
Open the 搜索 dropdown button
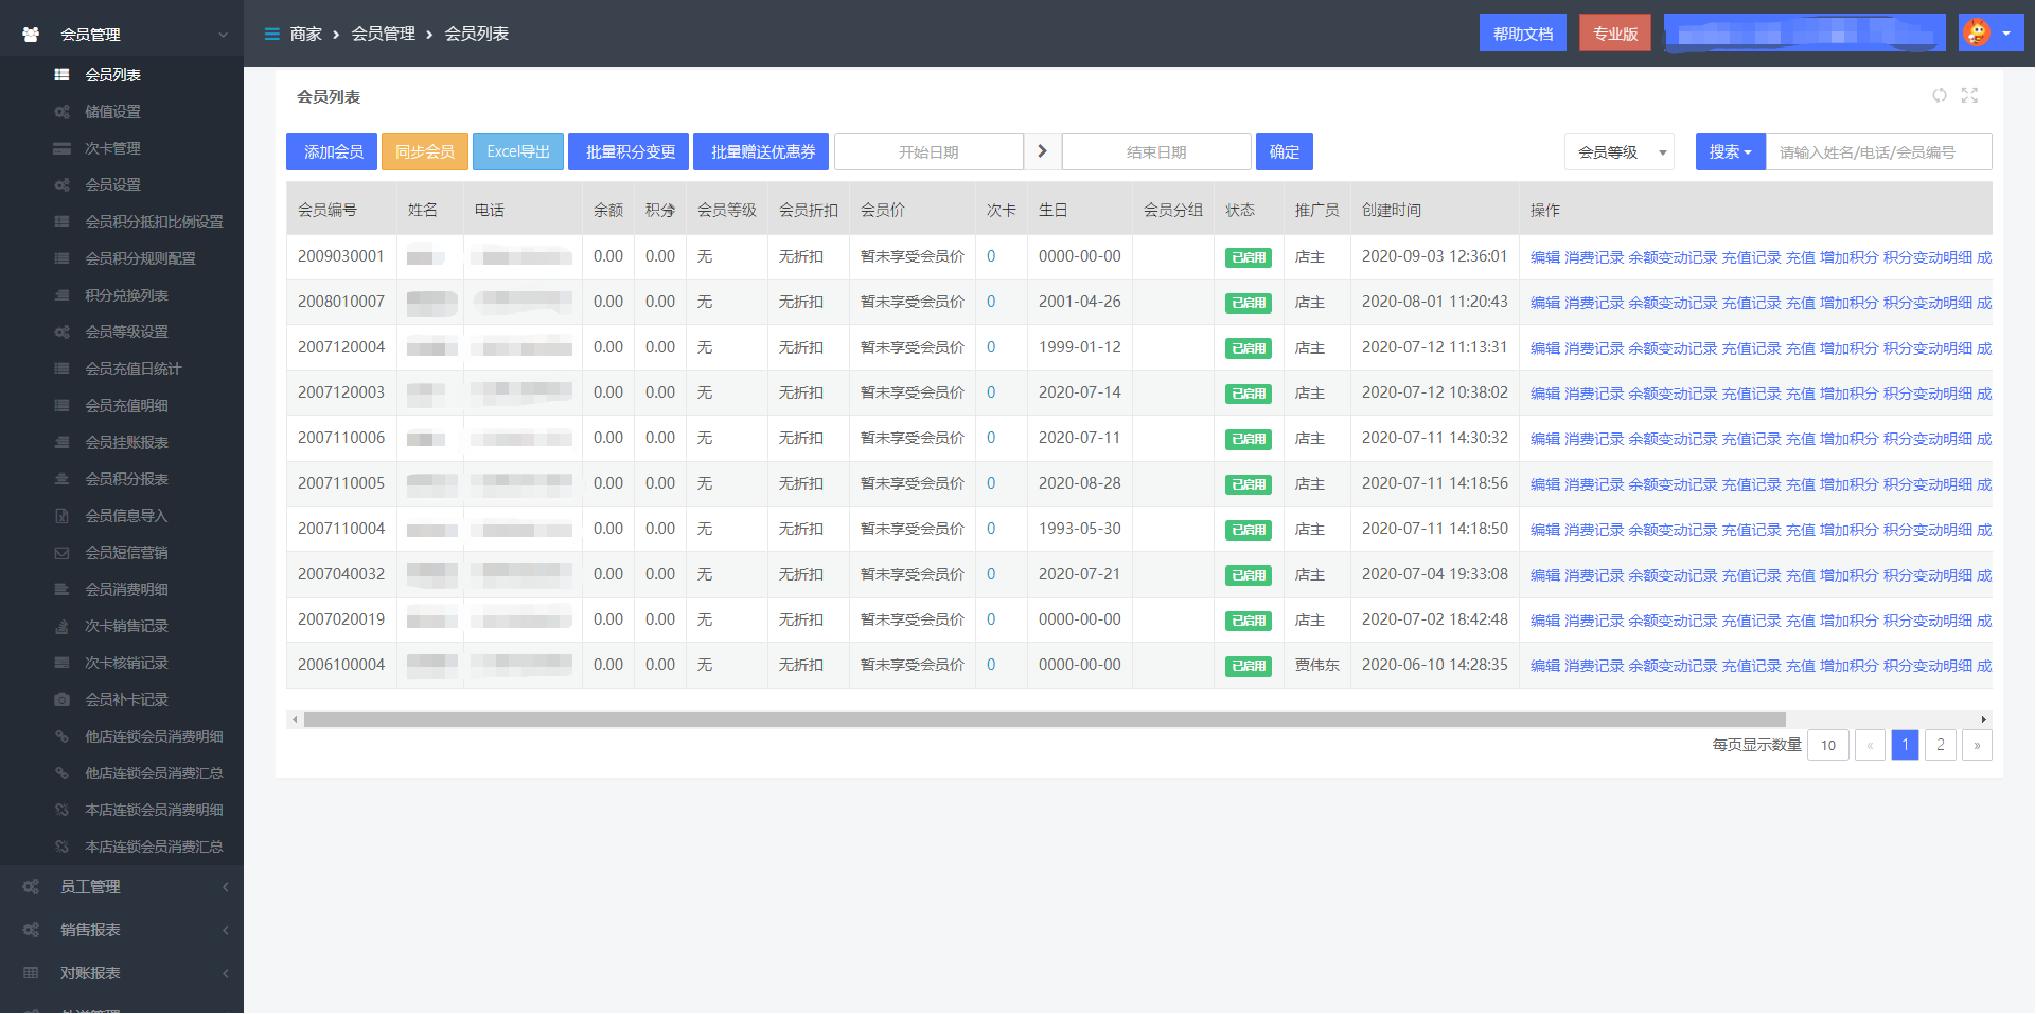pos(1730,152)
